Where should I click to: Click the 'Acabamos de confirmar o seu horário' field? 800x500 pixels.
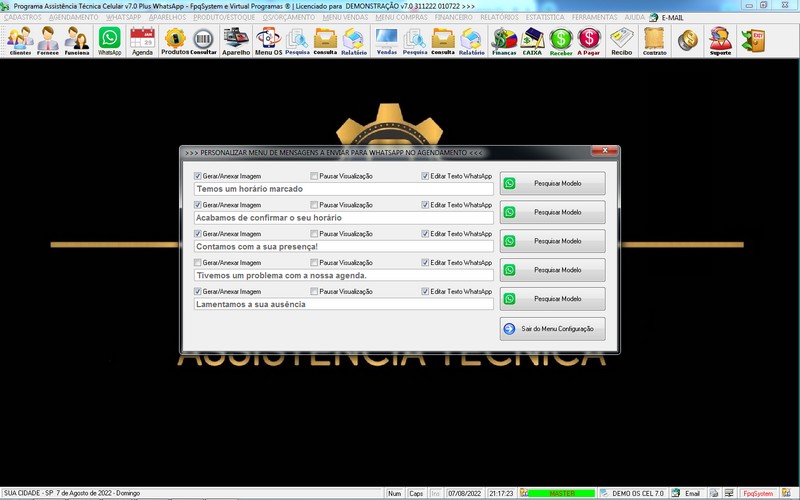343,218
